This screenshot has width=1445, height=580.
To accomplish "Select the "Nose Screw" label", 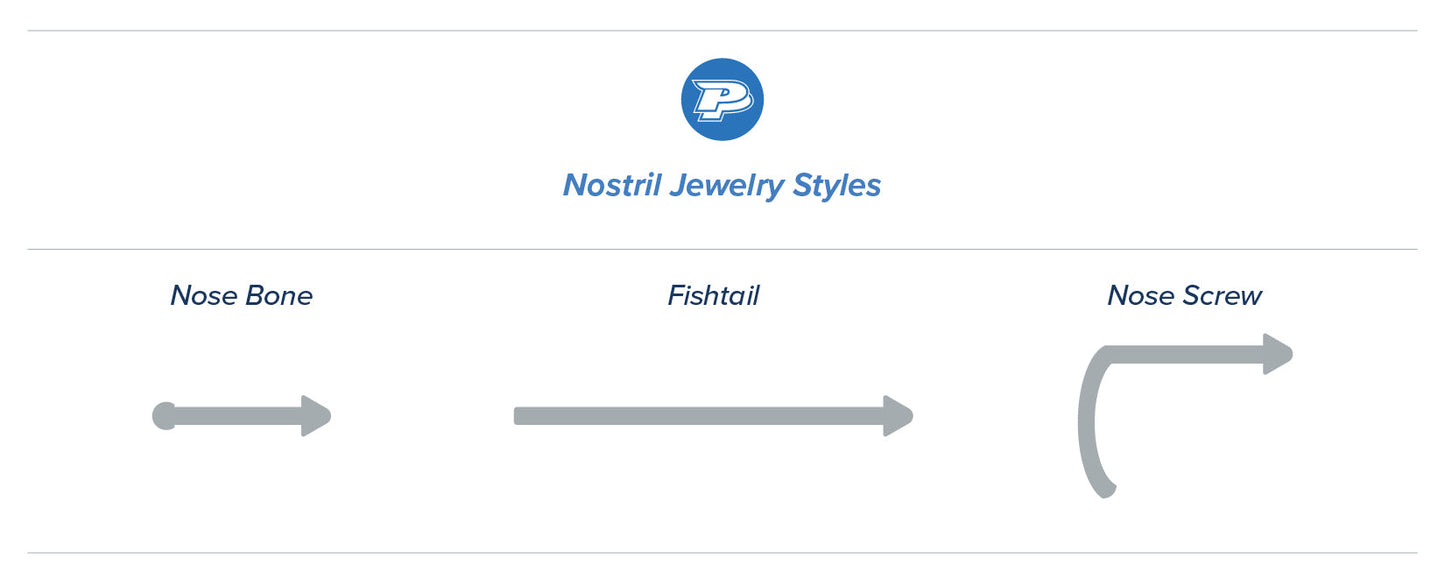I will pyautogui.click(x=1184, y=295).
